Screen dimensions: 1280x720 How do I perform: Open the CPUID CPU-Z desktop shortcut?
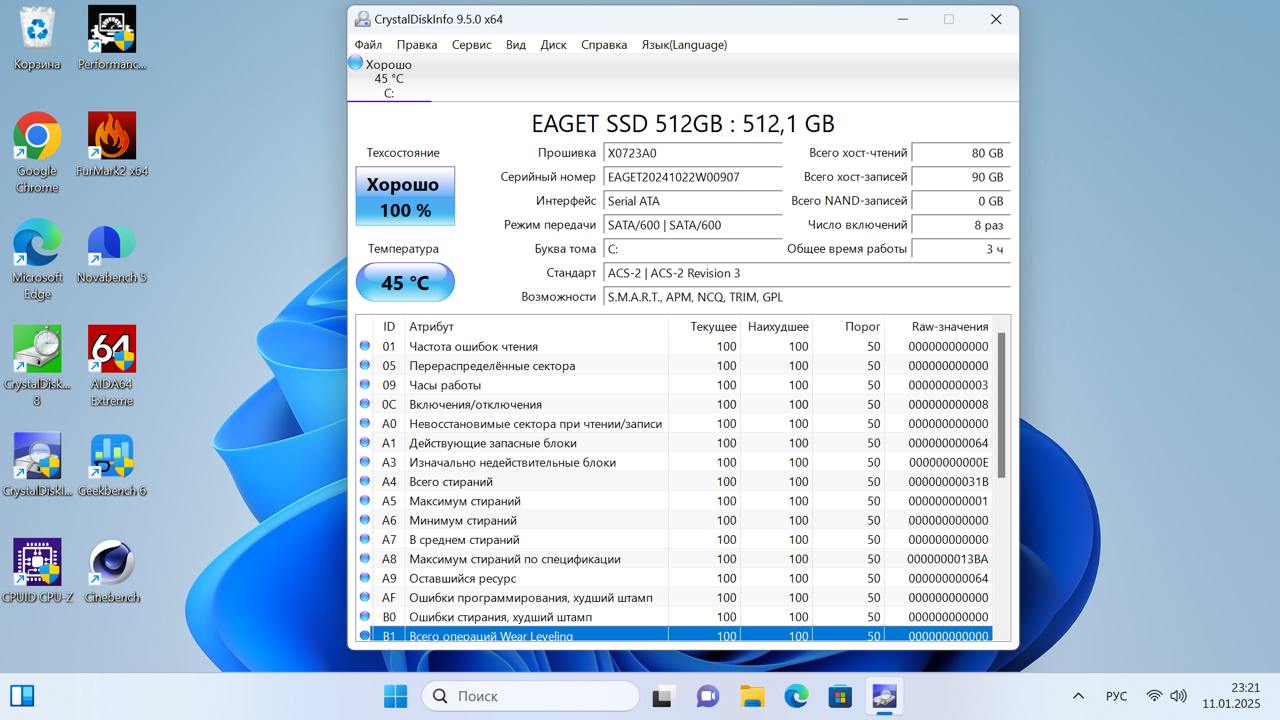pyautogui.click(x=37, y=571)
